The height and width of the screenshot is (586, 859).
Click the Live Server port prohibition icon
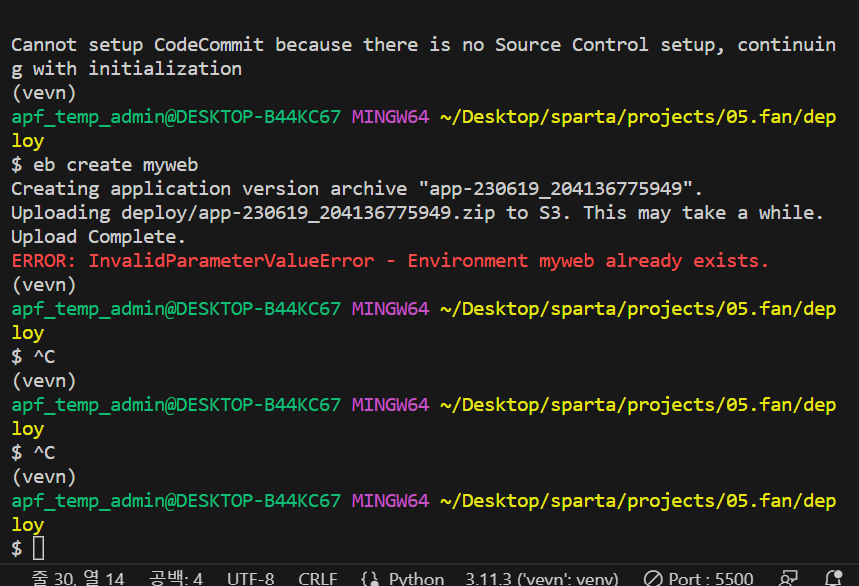pyautogui.click(x=652, y=578)
